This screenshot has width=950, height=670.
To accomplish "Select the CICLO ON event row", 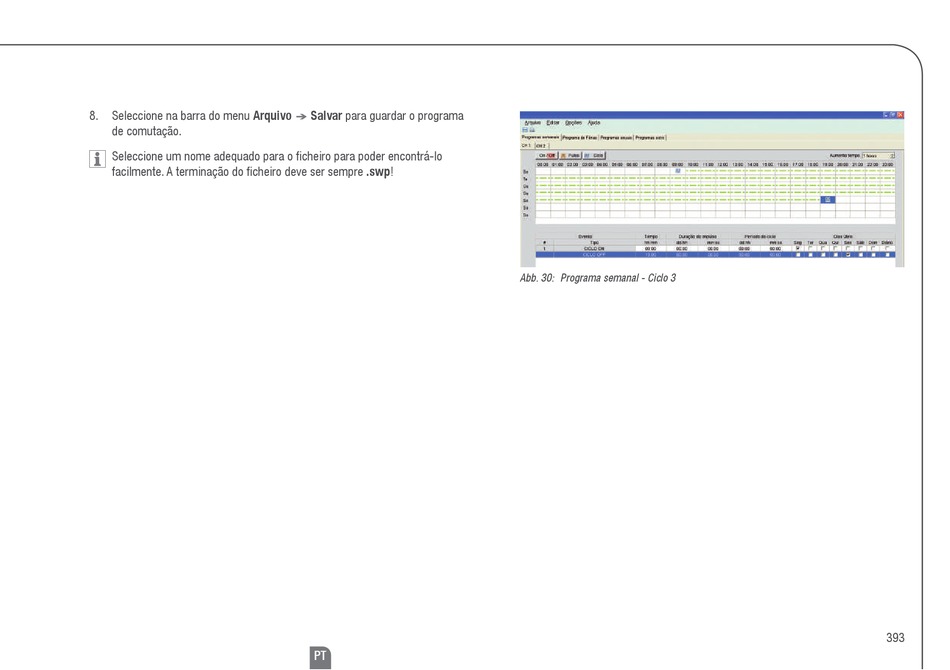I will (x=715, y=248).
